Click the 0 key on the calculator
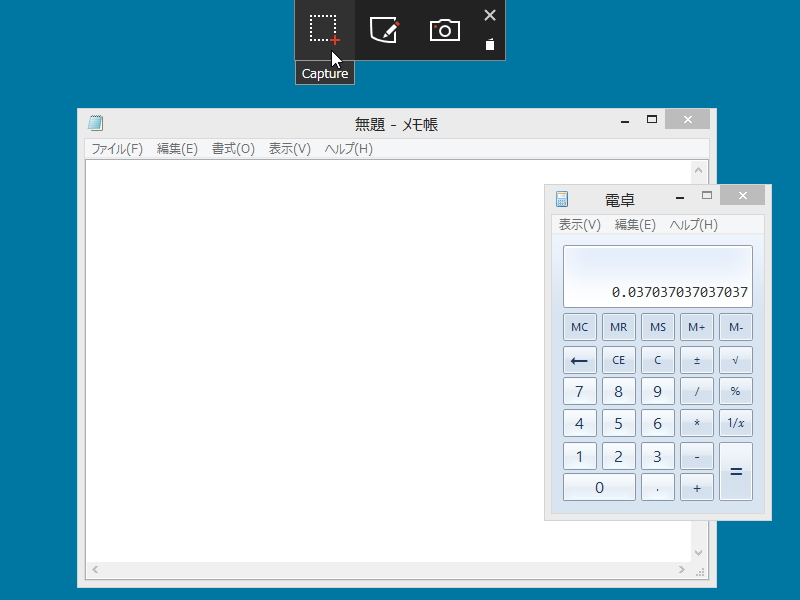This screenshot has width=800, height=600. pos(599,487)
